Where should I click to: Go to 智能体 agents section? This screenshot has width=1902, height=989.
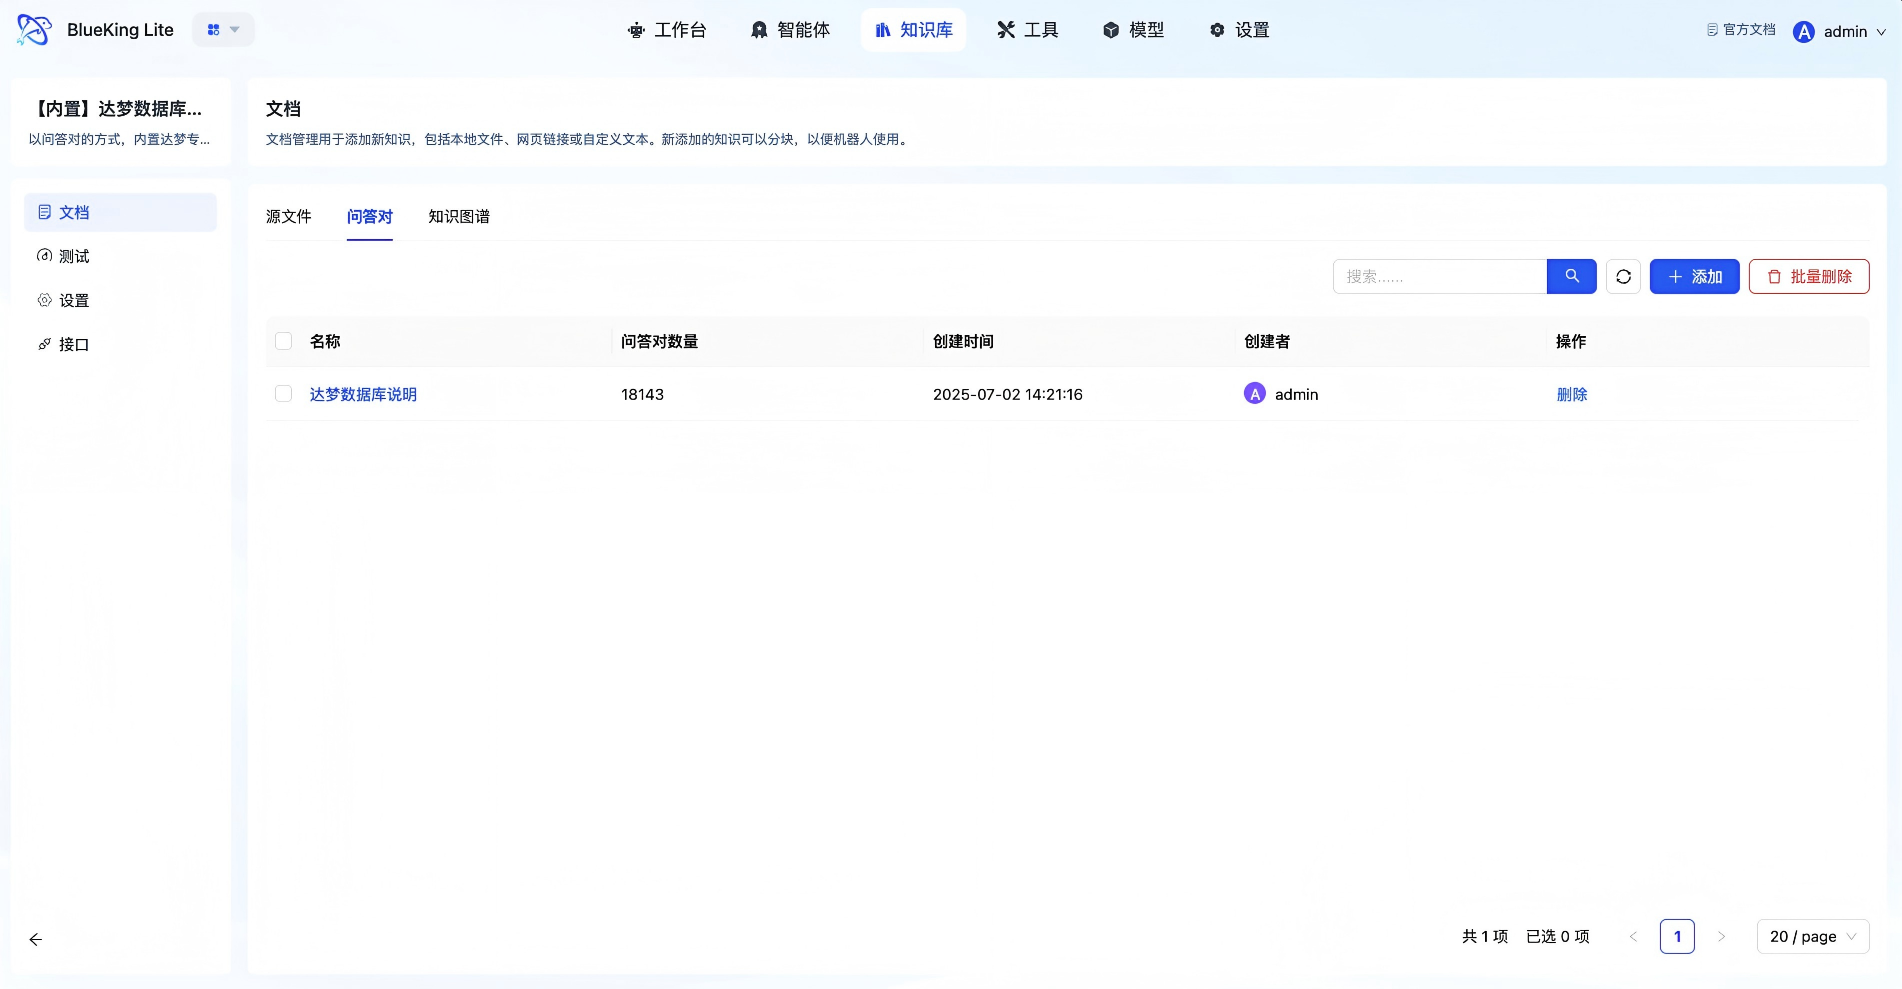tap(790, 30)
